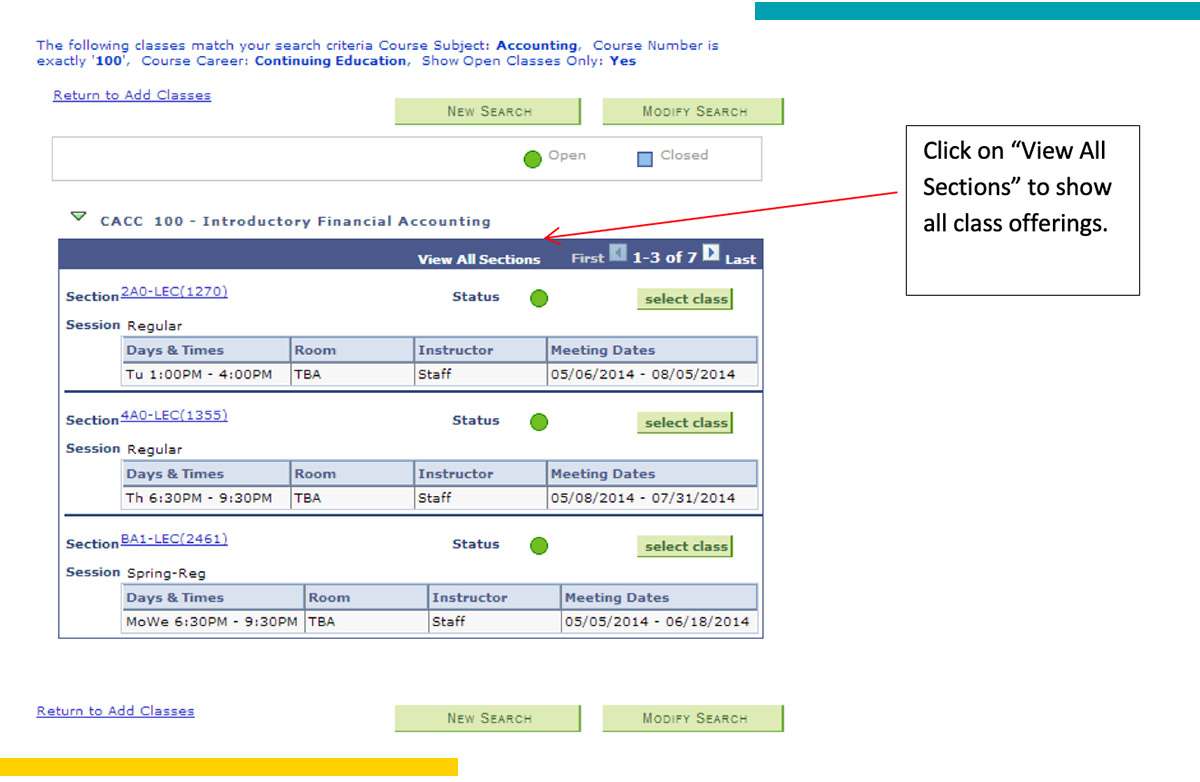Open section 2A0-LEC(1270) details
Viewport: 1200px width, 782px height.
coord(174,292)
